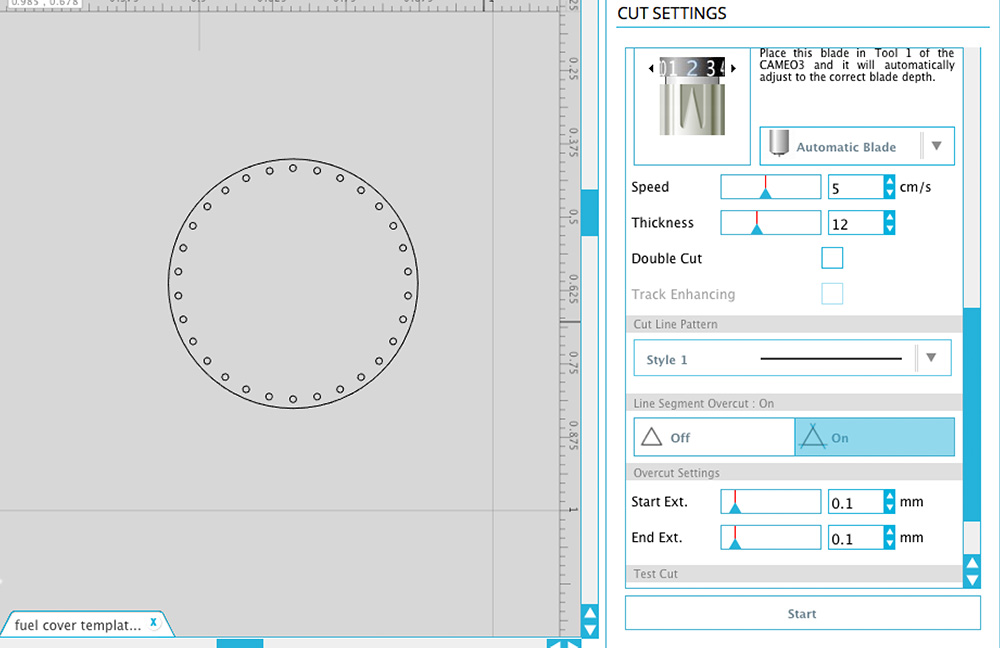This screenshot has width=1000, height=648.
Task: Open the Automatic Blade dropdown
Action: pos(936,146)
